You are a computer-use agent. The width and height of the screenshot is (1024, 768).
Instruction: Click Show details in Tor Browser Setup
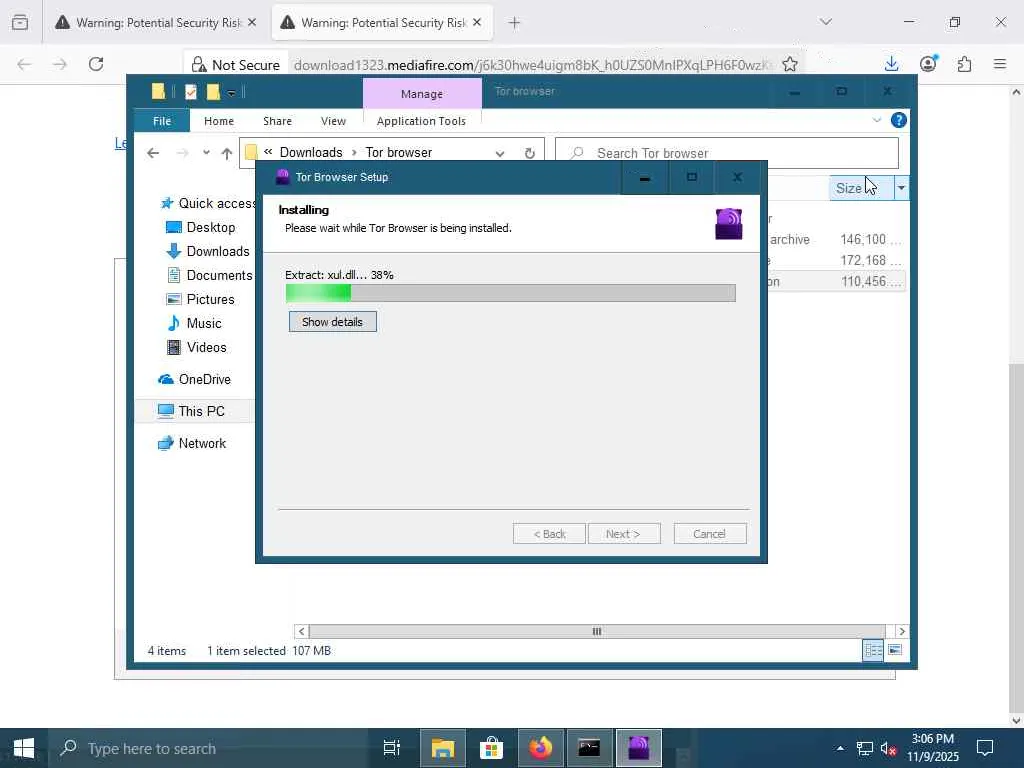pos(332,321)
